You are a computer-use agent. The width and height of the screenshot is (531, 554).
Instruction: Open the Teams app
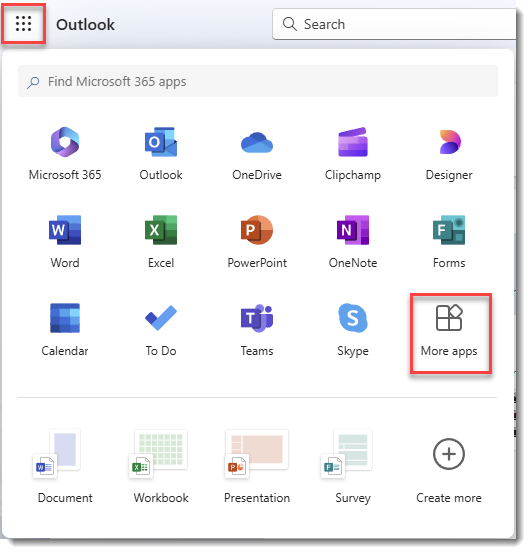coord(257,330)
